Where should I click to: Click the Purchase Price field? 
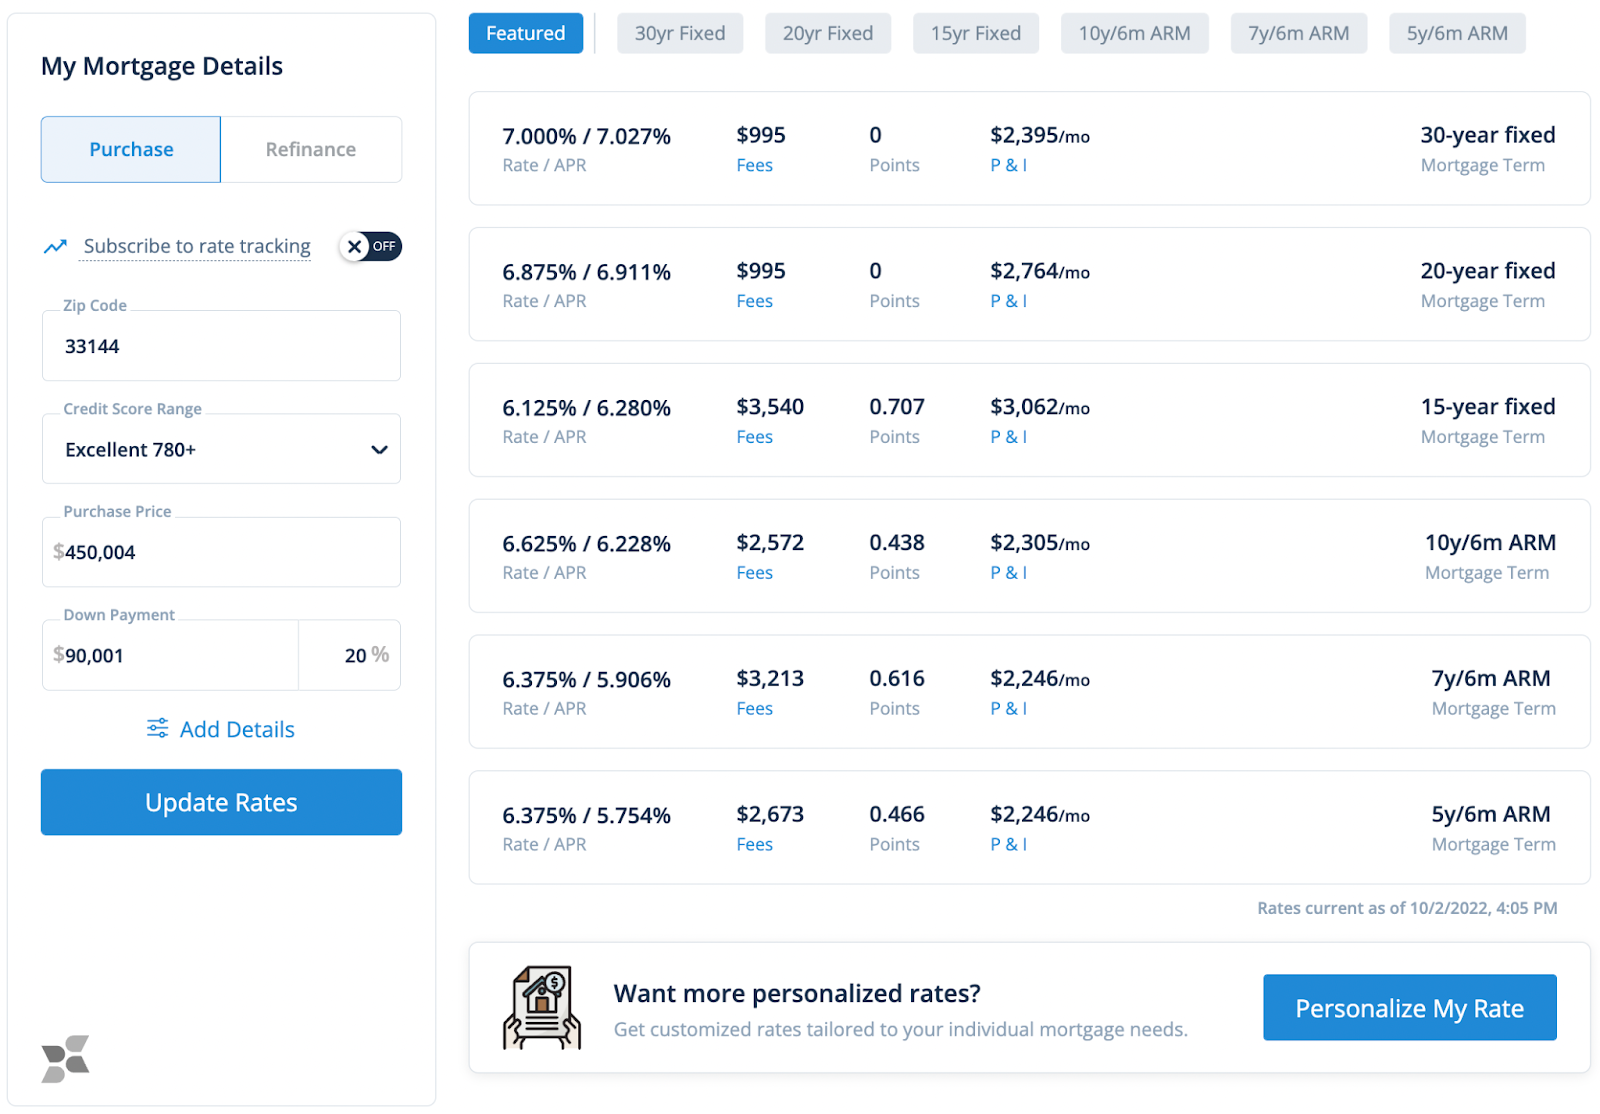click(221, 552)
